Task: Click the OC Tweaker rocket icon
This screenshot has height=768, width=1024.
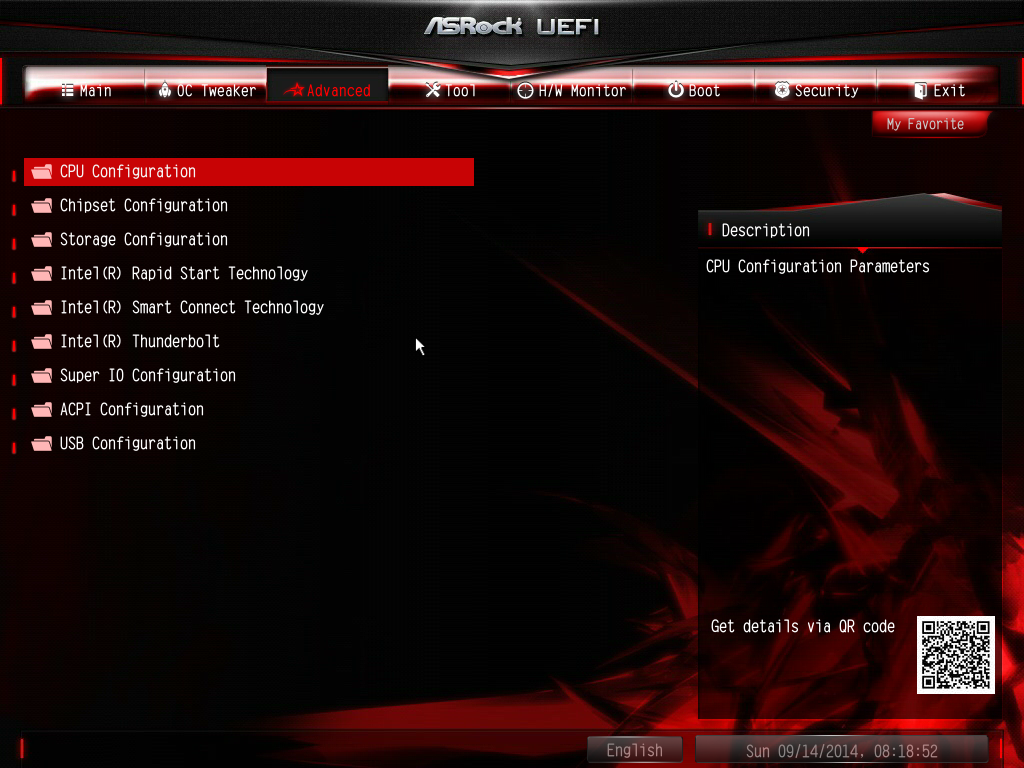Action: (x=165, y=90)
